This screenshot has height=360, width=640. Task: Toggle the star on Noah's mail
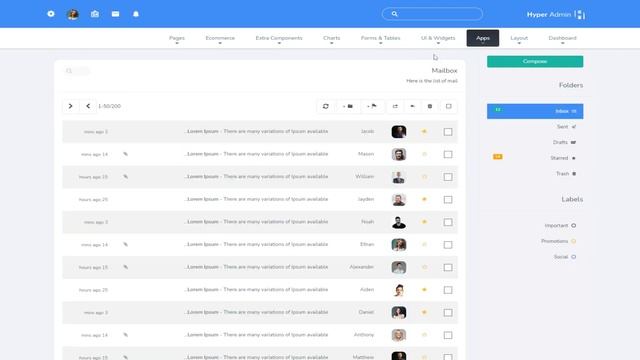[x=424, y=222]
